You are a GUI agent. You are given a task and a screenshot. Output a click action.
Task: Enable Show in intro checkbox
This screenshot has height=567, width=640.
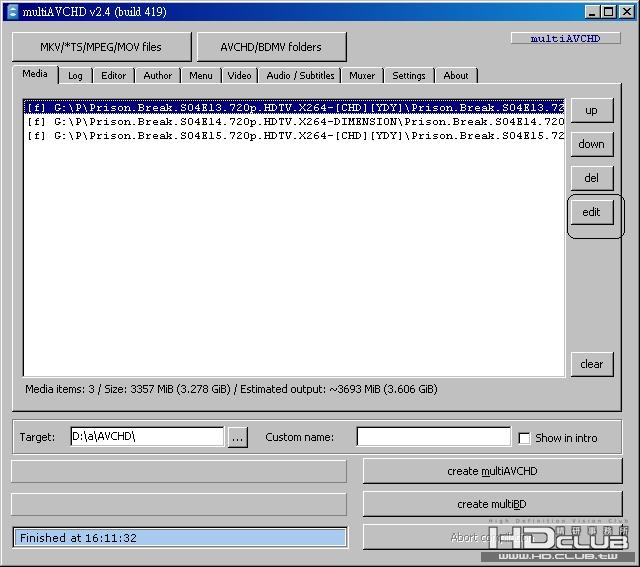coord(524,438)
